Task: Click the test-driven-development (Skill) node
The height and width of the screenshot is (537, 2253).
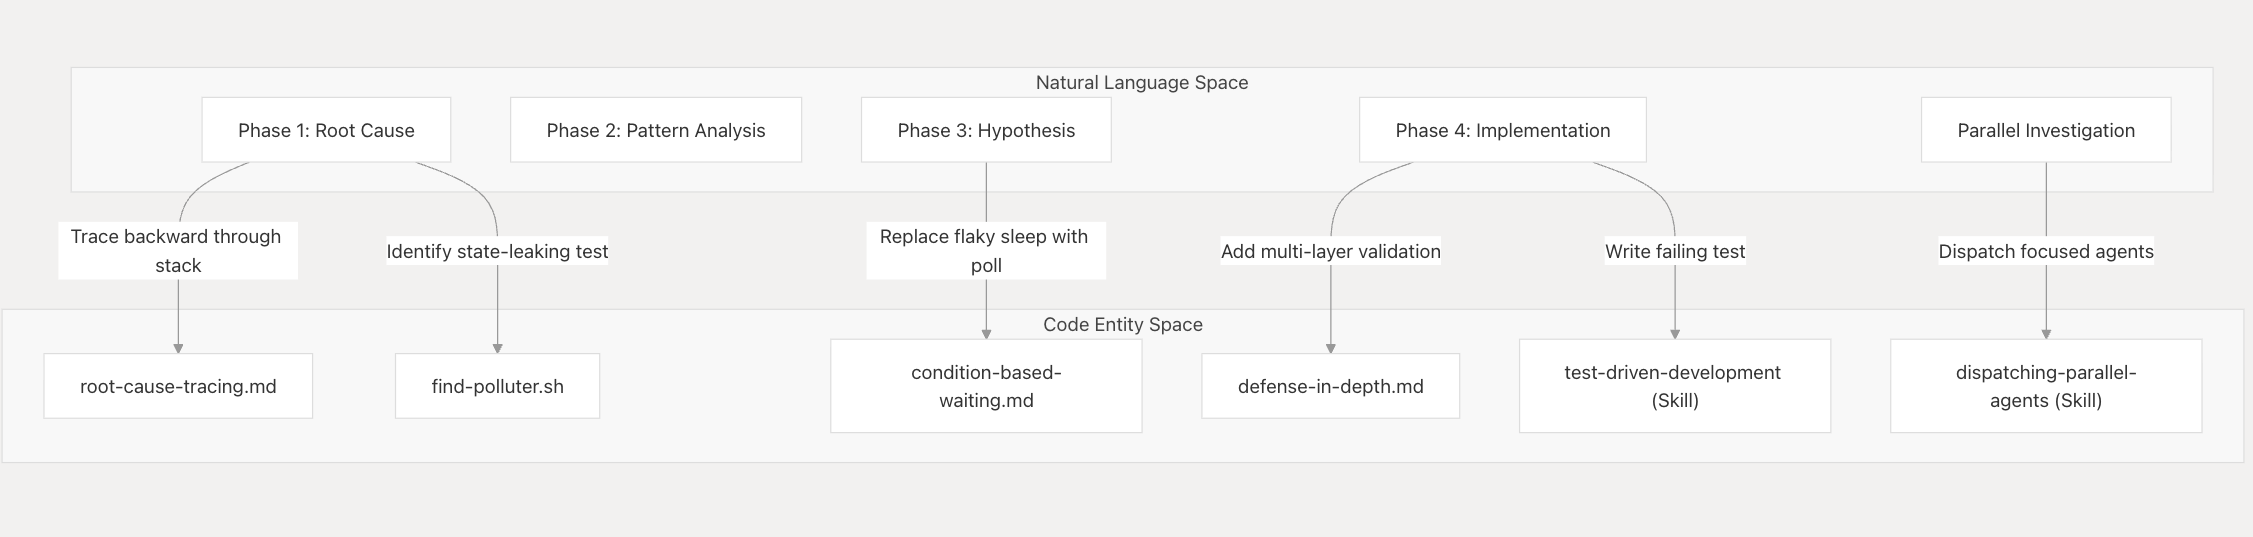Action: (x=1675, y=386)
